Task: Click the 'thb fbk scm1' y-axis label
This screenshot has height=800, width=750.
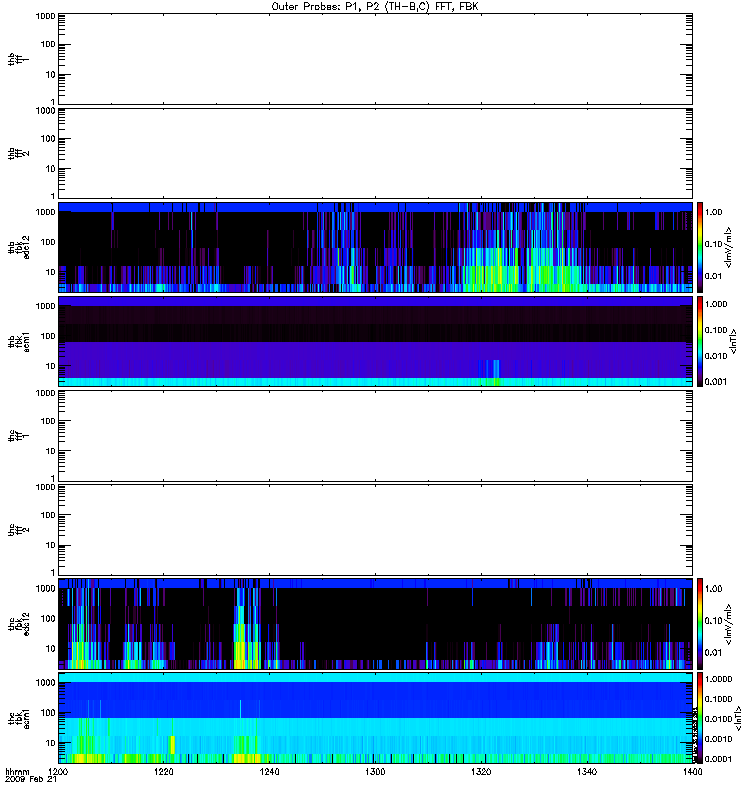Action: point(19,341)
